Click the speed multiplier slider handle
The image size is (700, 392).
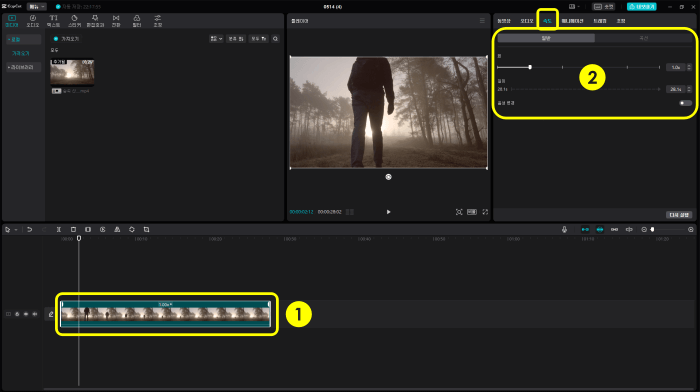point(530,67)
